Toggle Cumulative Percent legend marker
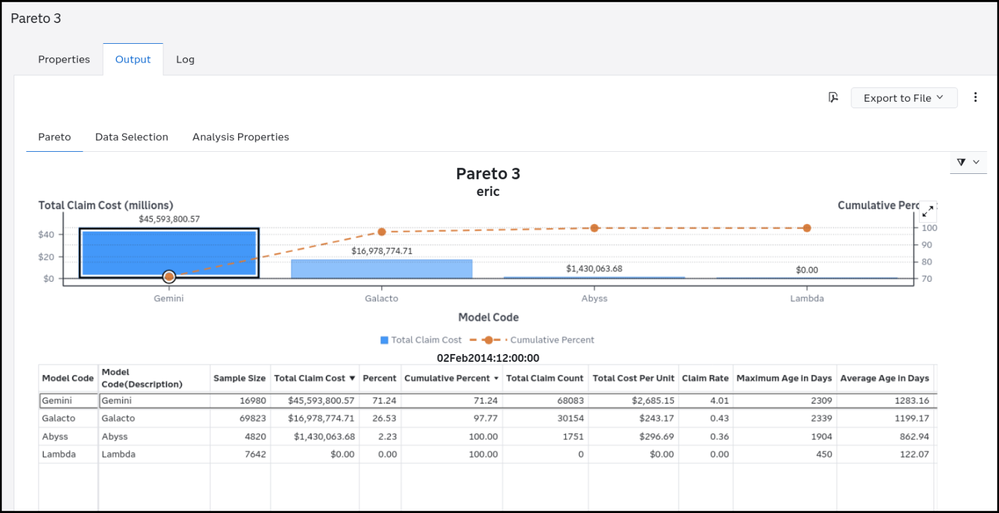 pyautogui.click(x=488, y=340)
